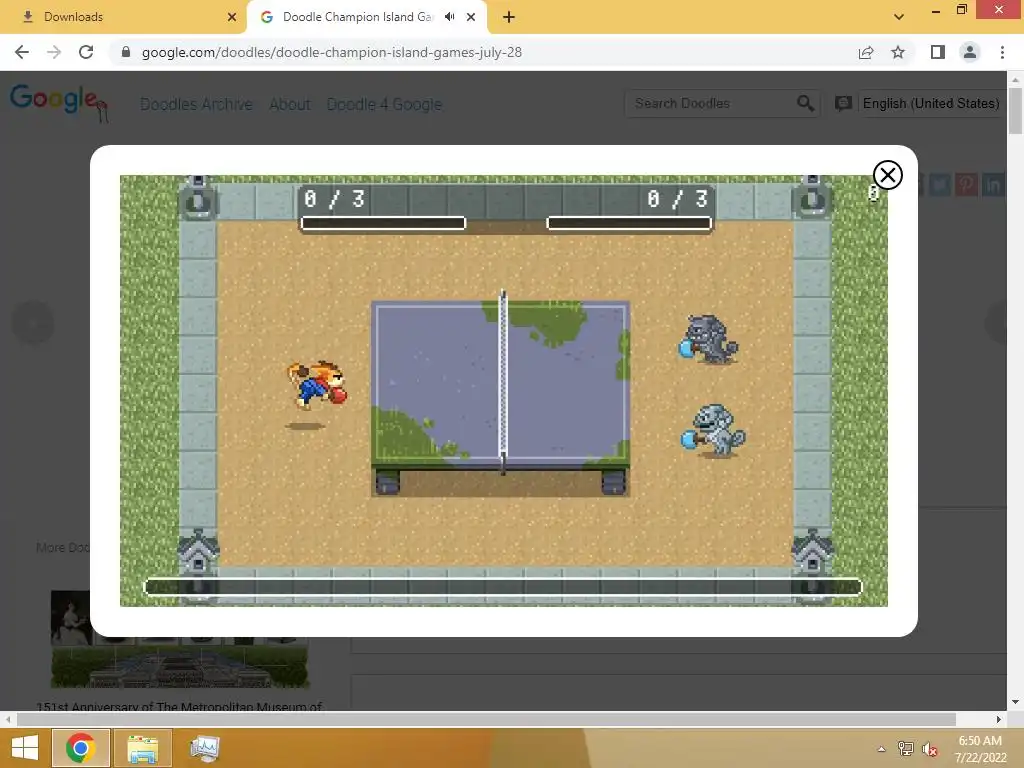Click the 151st Anniversary Metropolitan Museum link
This screenshot has width=1024, height=768.
180,706
